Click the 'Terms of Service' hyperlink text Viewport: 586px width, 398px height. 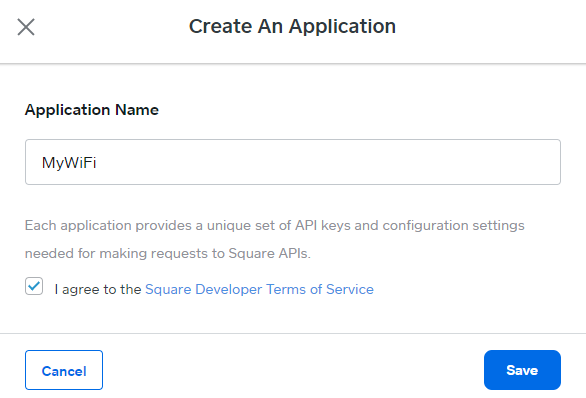pyautogui.click(x=320, y=289)
